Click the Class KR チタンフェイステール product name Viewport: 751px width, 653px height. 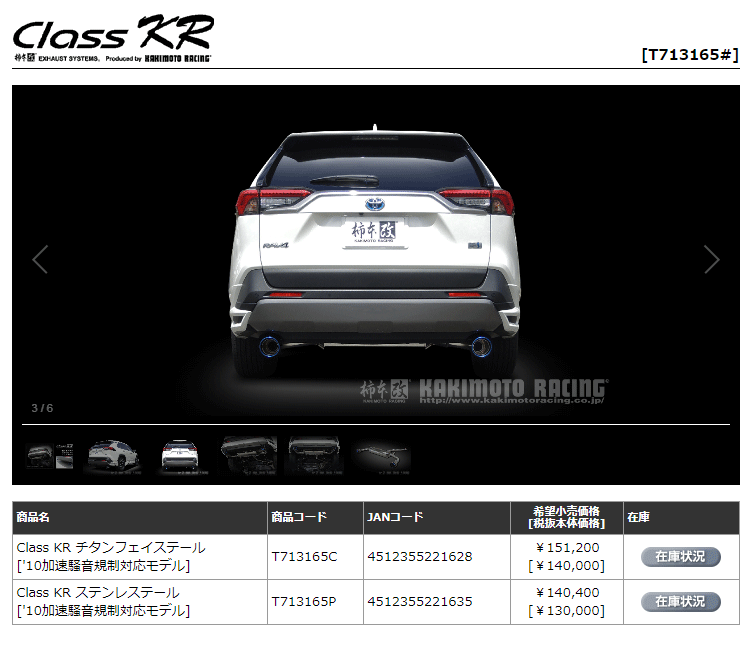coord(111,557)
